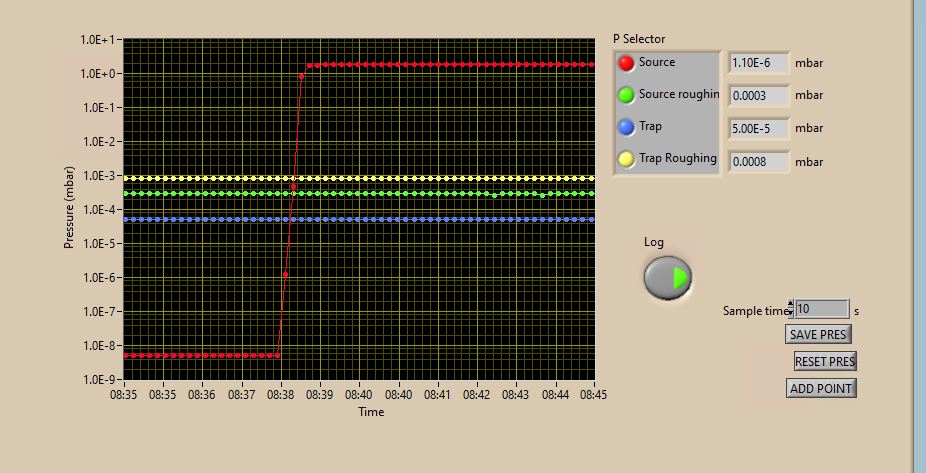Click the Source roughing value 0.0003
Screen dimensions: 926x473
tap(759, 96)
